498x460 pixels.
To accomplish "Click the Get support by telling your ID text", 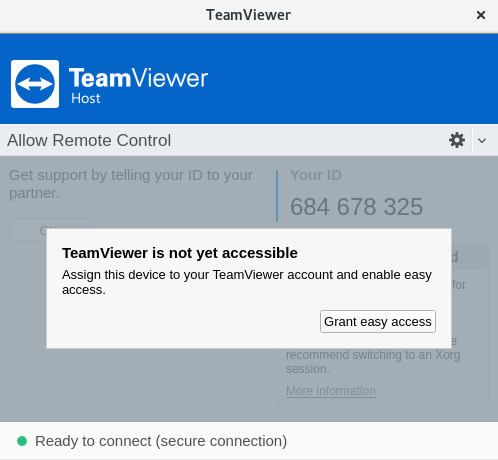I will [131, 184].
